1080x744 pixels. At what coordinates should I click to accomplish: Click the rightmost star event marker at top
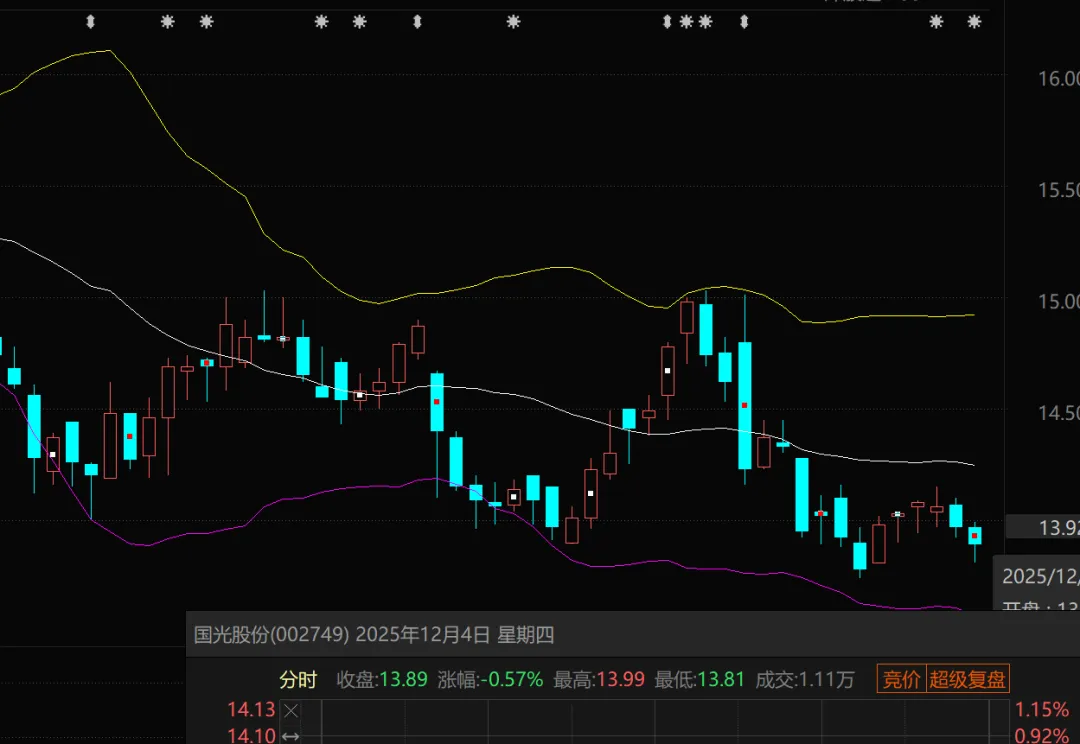tap(974, 21)
